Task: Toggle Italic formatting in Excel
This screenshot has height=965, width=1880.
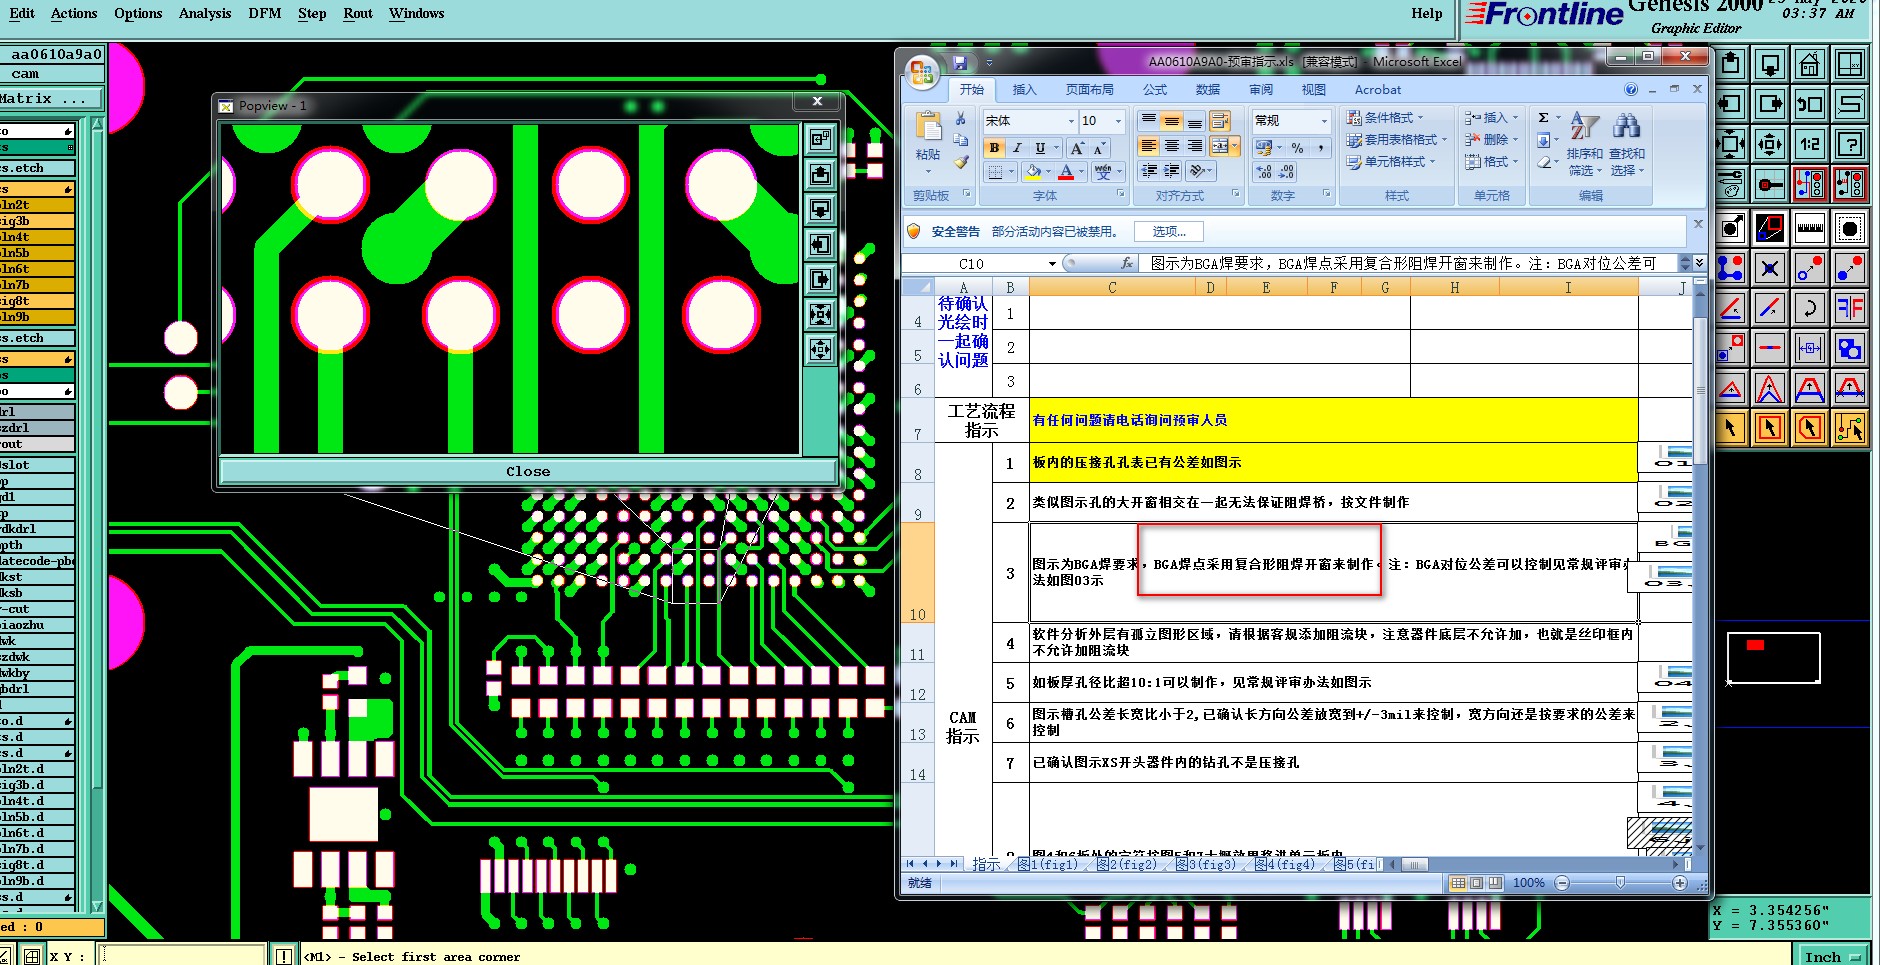Action: (1017, 148)
